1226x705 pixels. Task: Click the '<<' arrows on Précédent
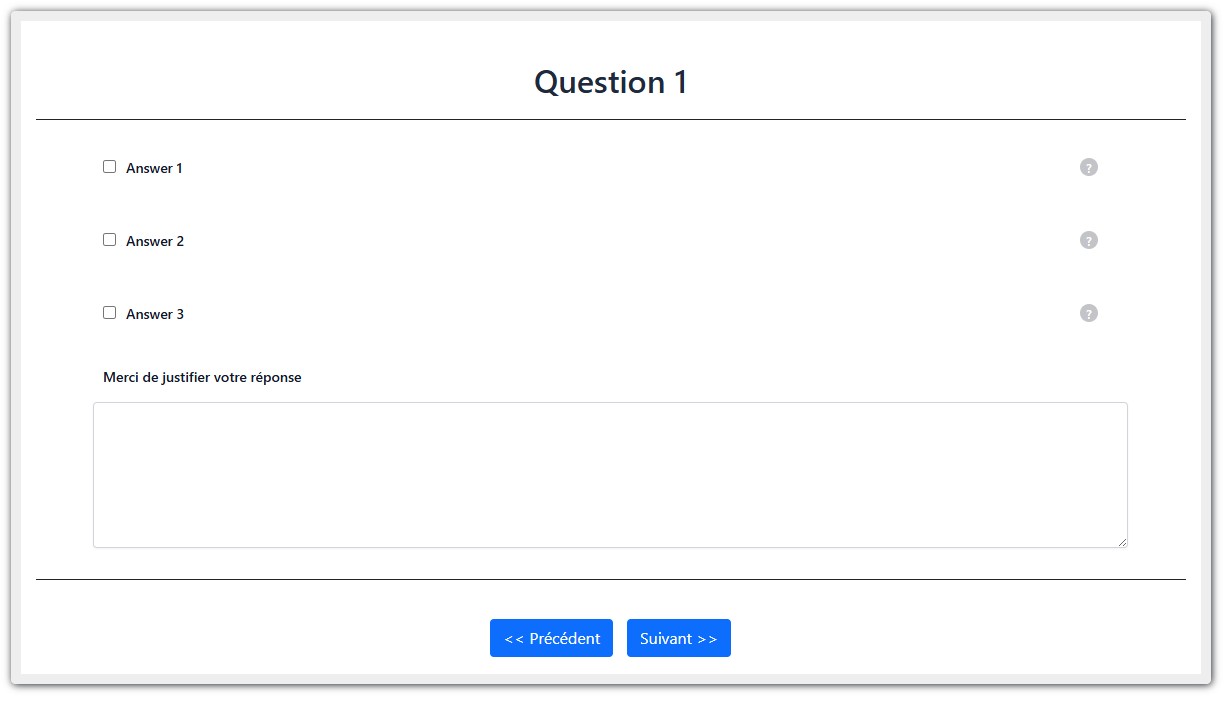(514, 639)
